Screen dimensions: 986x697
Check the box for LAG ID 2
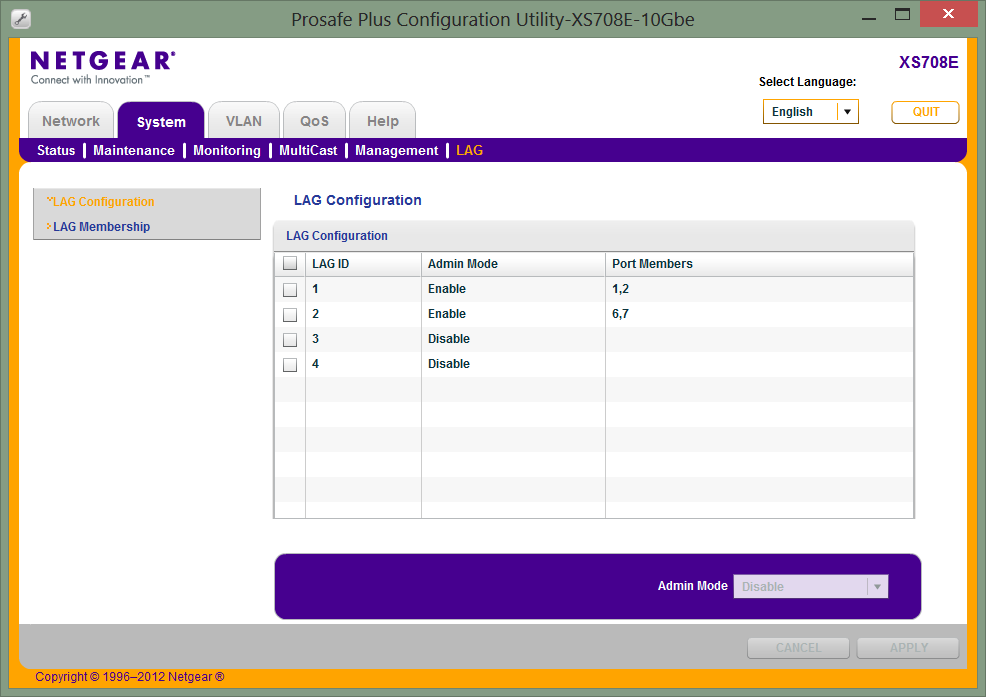[290, 315]
